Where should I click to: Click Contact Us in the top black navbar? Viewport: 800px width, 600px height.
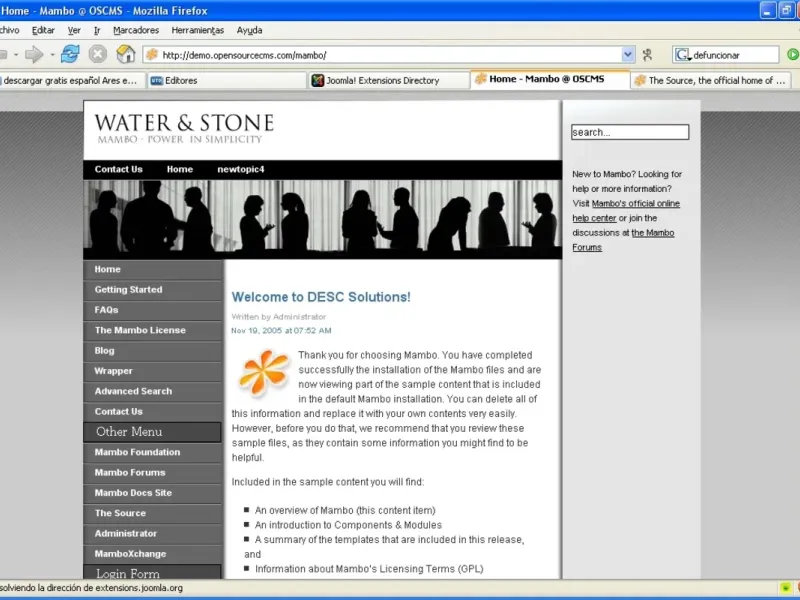pyautogui.click(x=118, y=169)
